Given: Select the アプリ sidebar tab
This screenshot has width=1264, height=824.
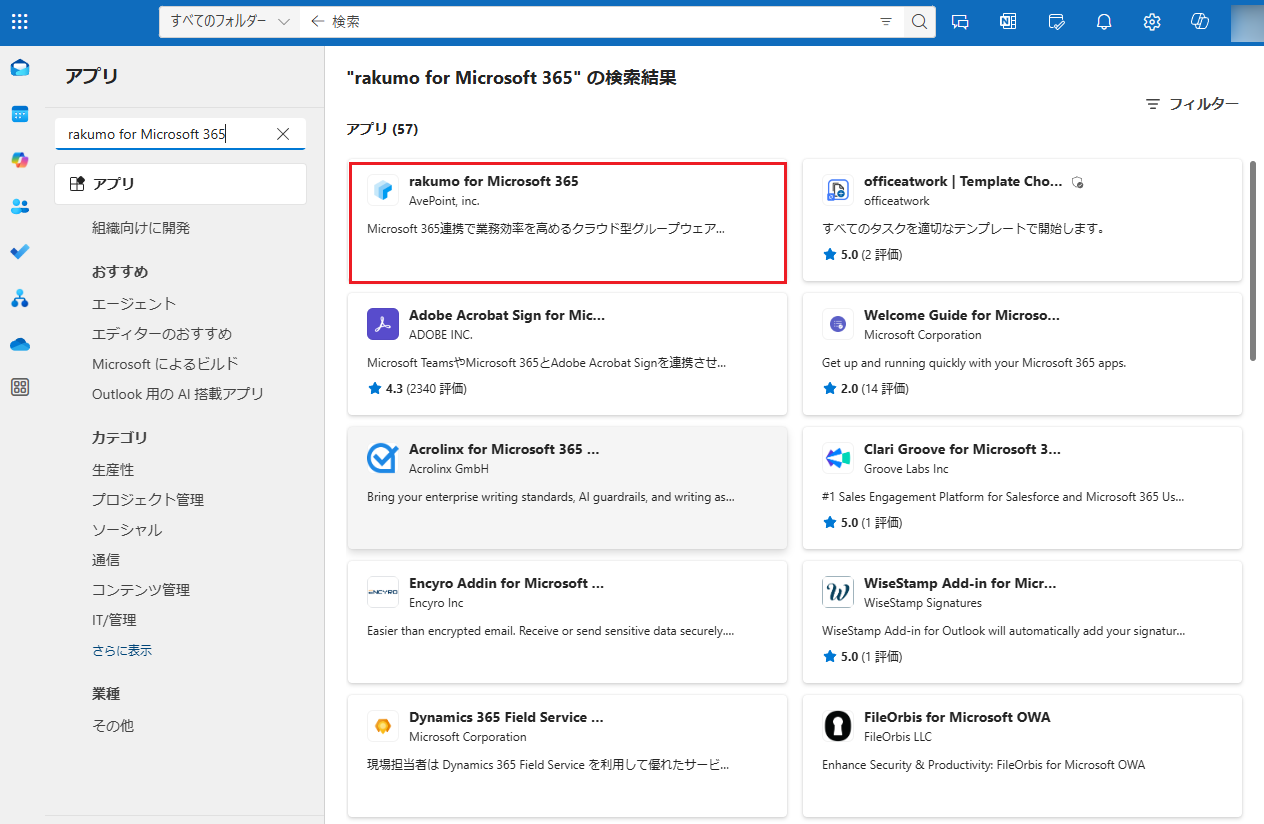Looking at the screenshot, I should 181,184.
